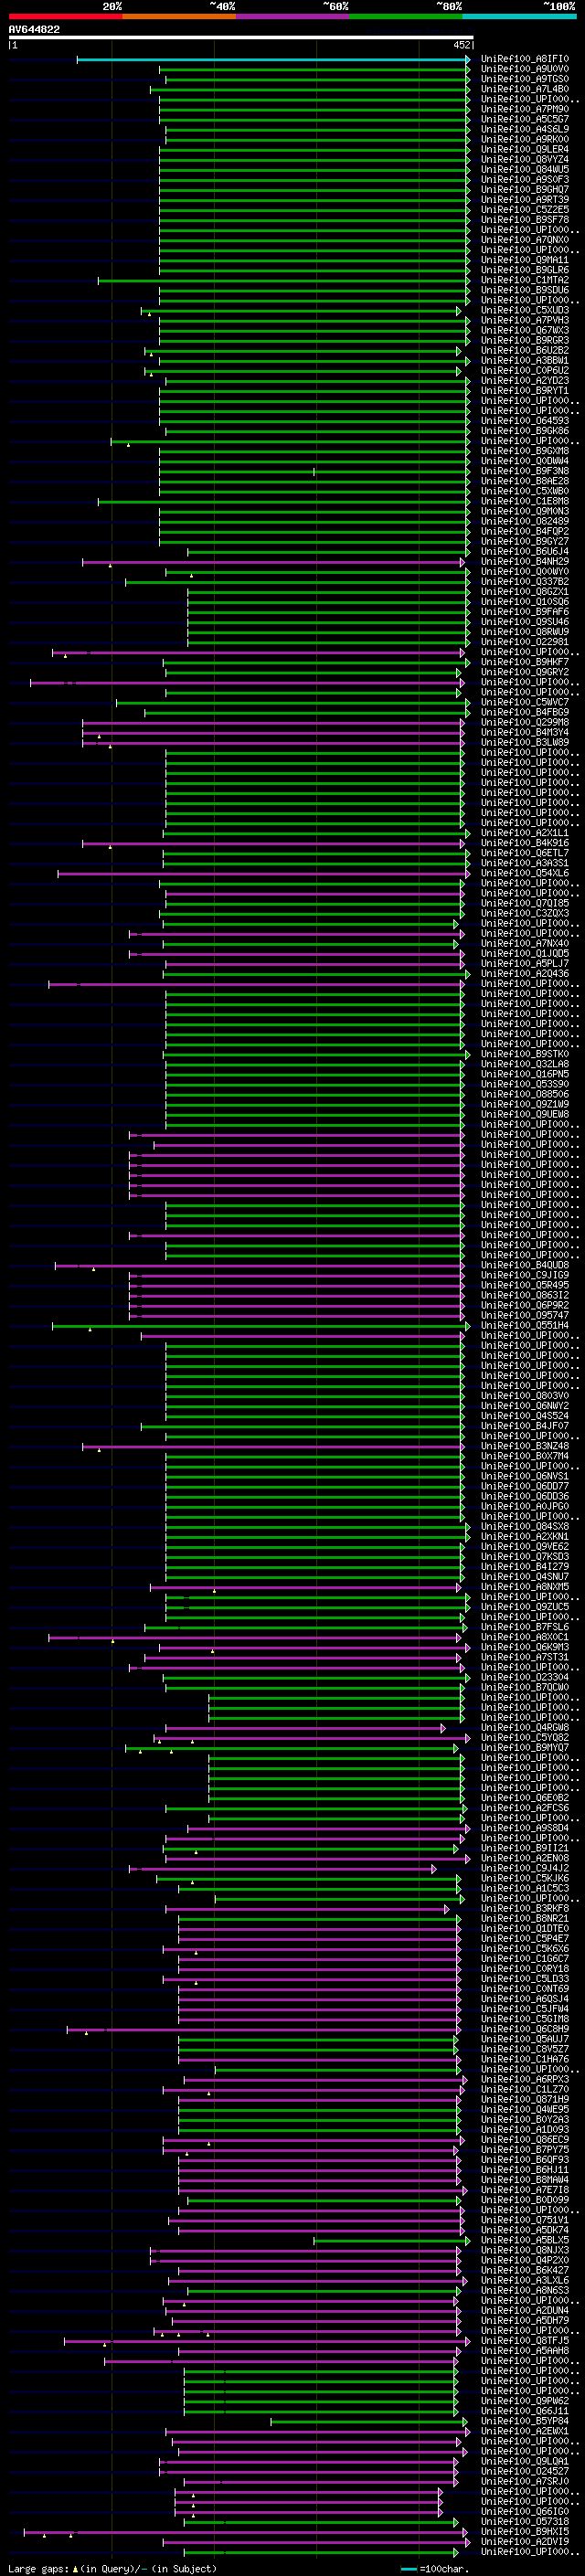Select label UniRef100_B9GHQ7
585x2576 pixels.
[x=524, y=189]
